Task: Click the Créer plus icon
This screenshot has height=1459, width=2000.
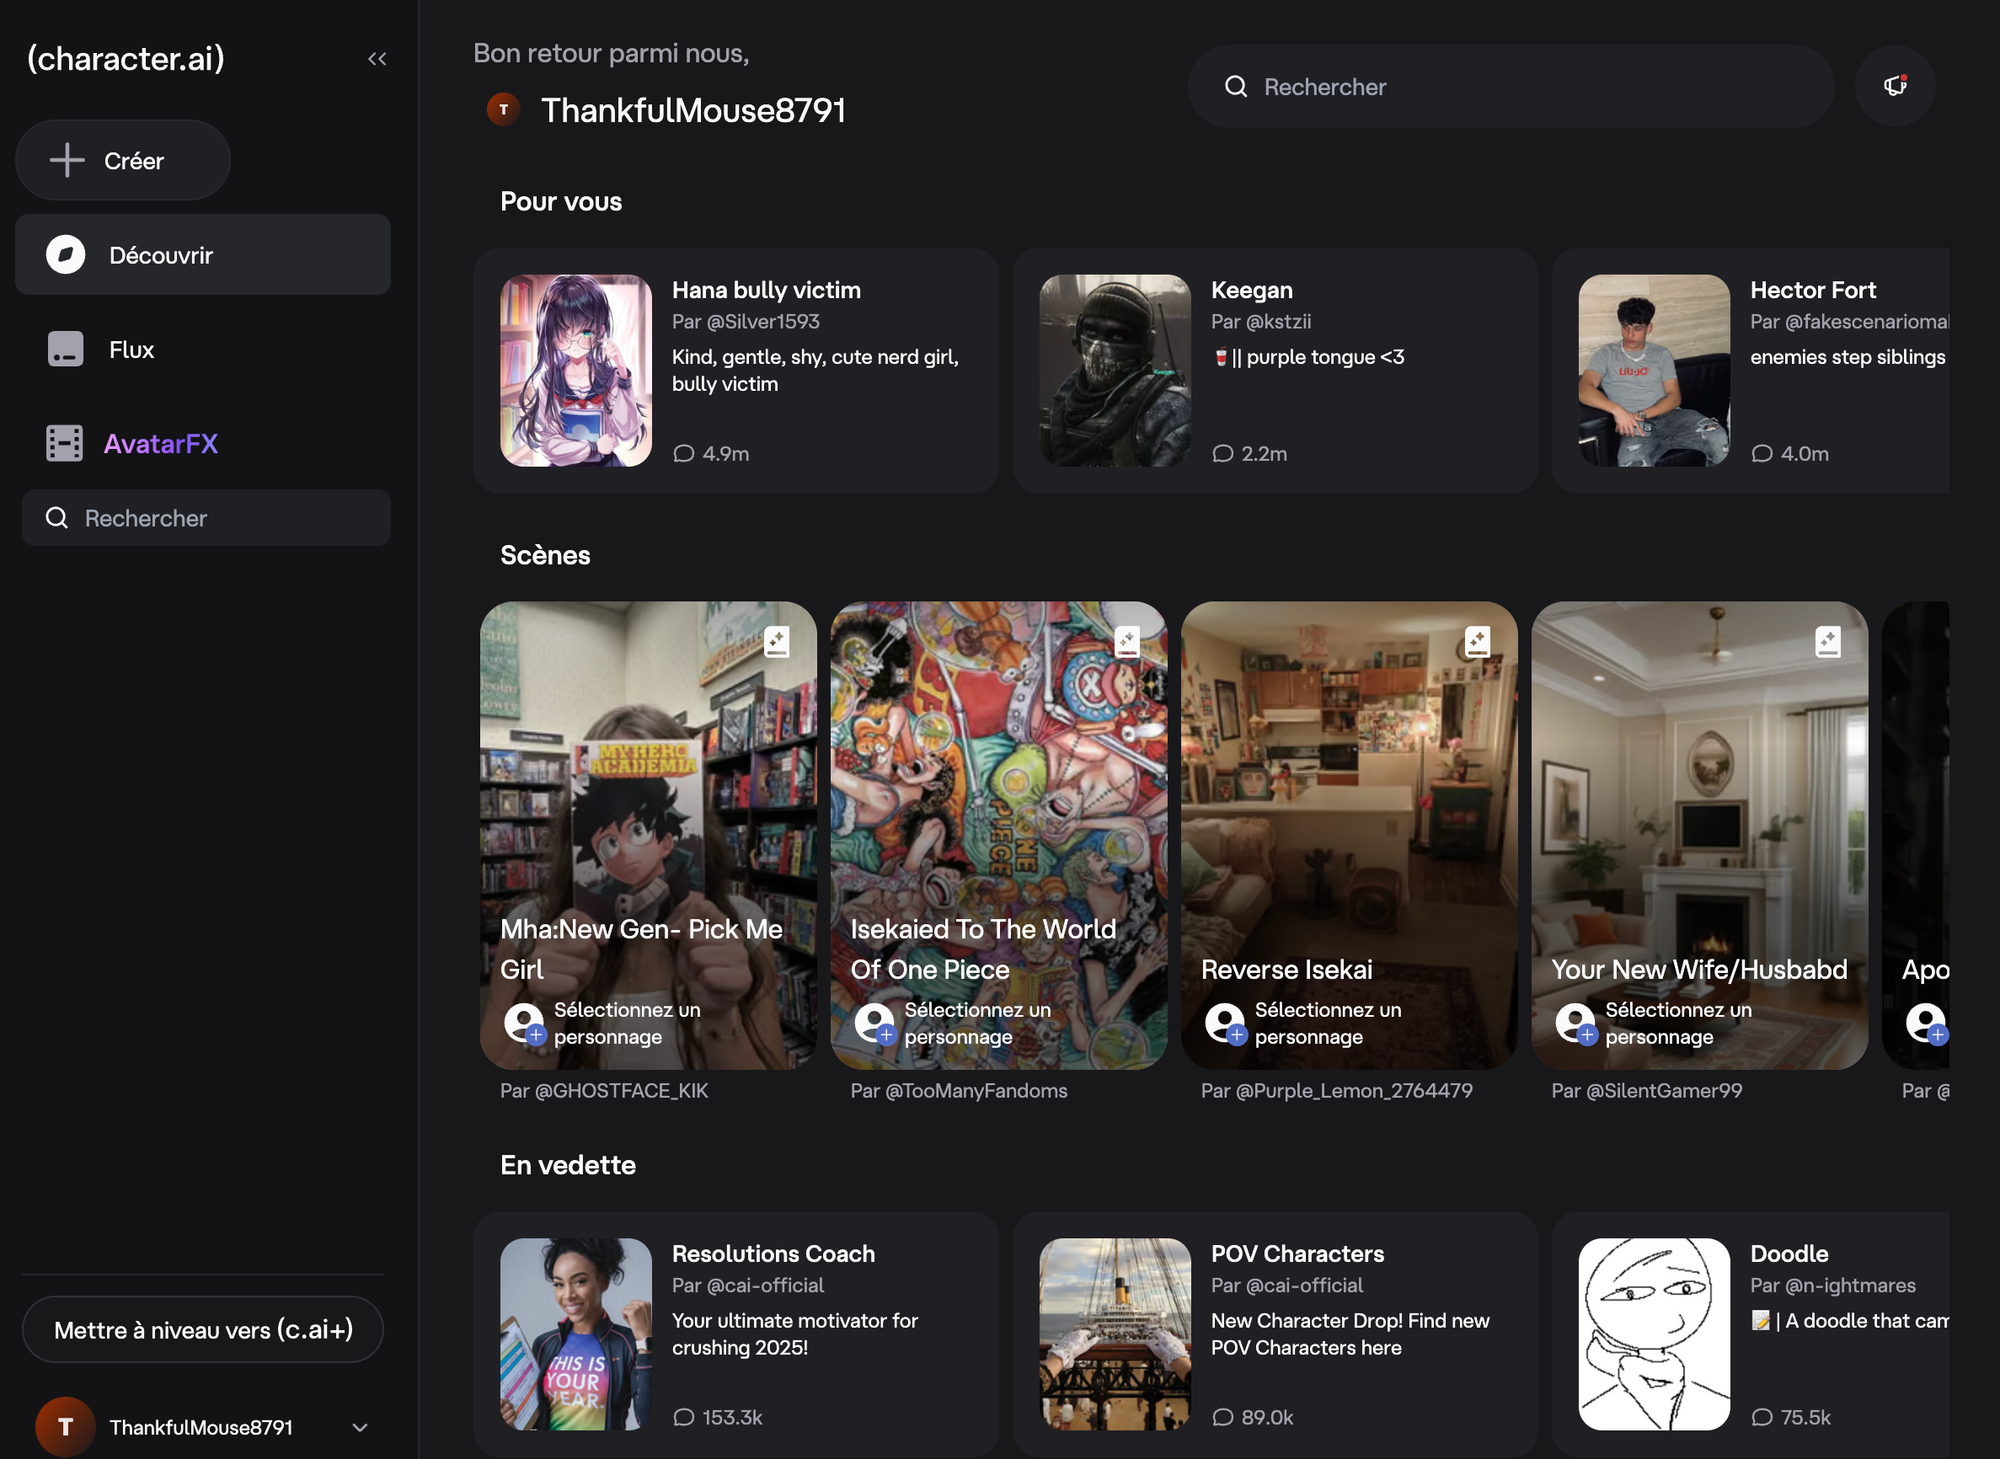Action: click(66, 160)
